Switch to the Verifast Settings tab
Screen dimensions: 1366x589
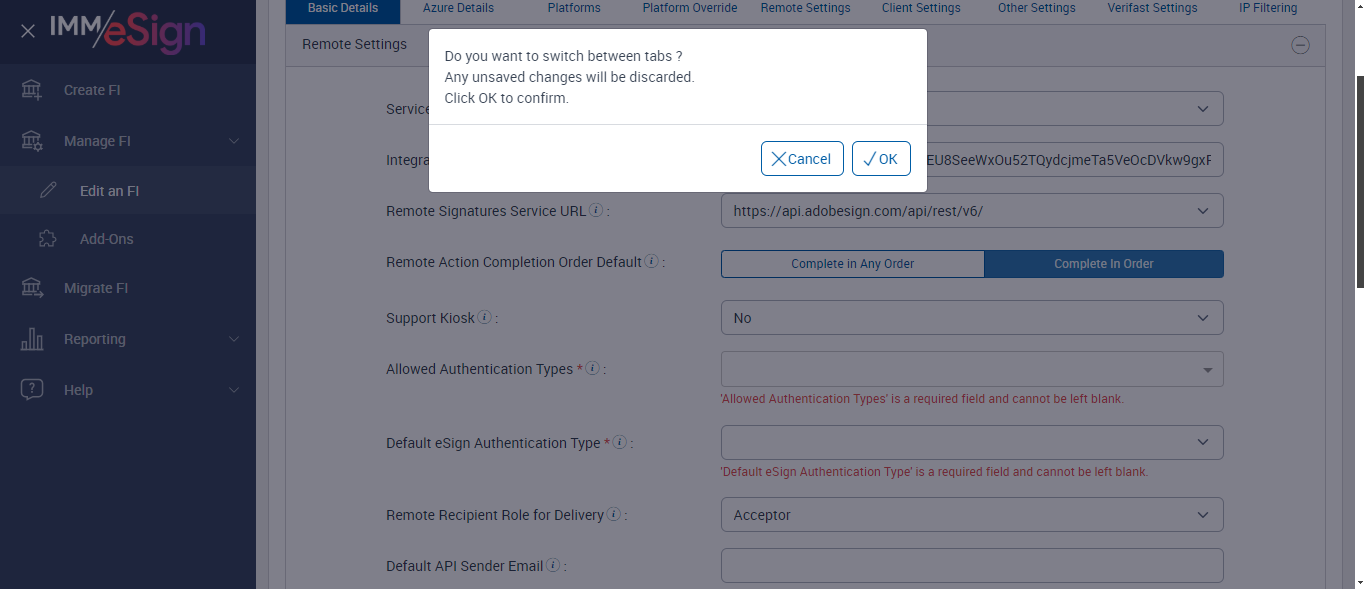coord(1152,9)
